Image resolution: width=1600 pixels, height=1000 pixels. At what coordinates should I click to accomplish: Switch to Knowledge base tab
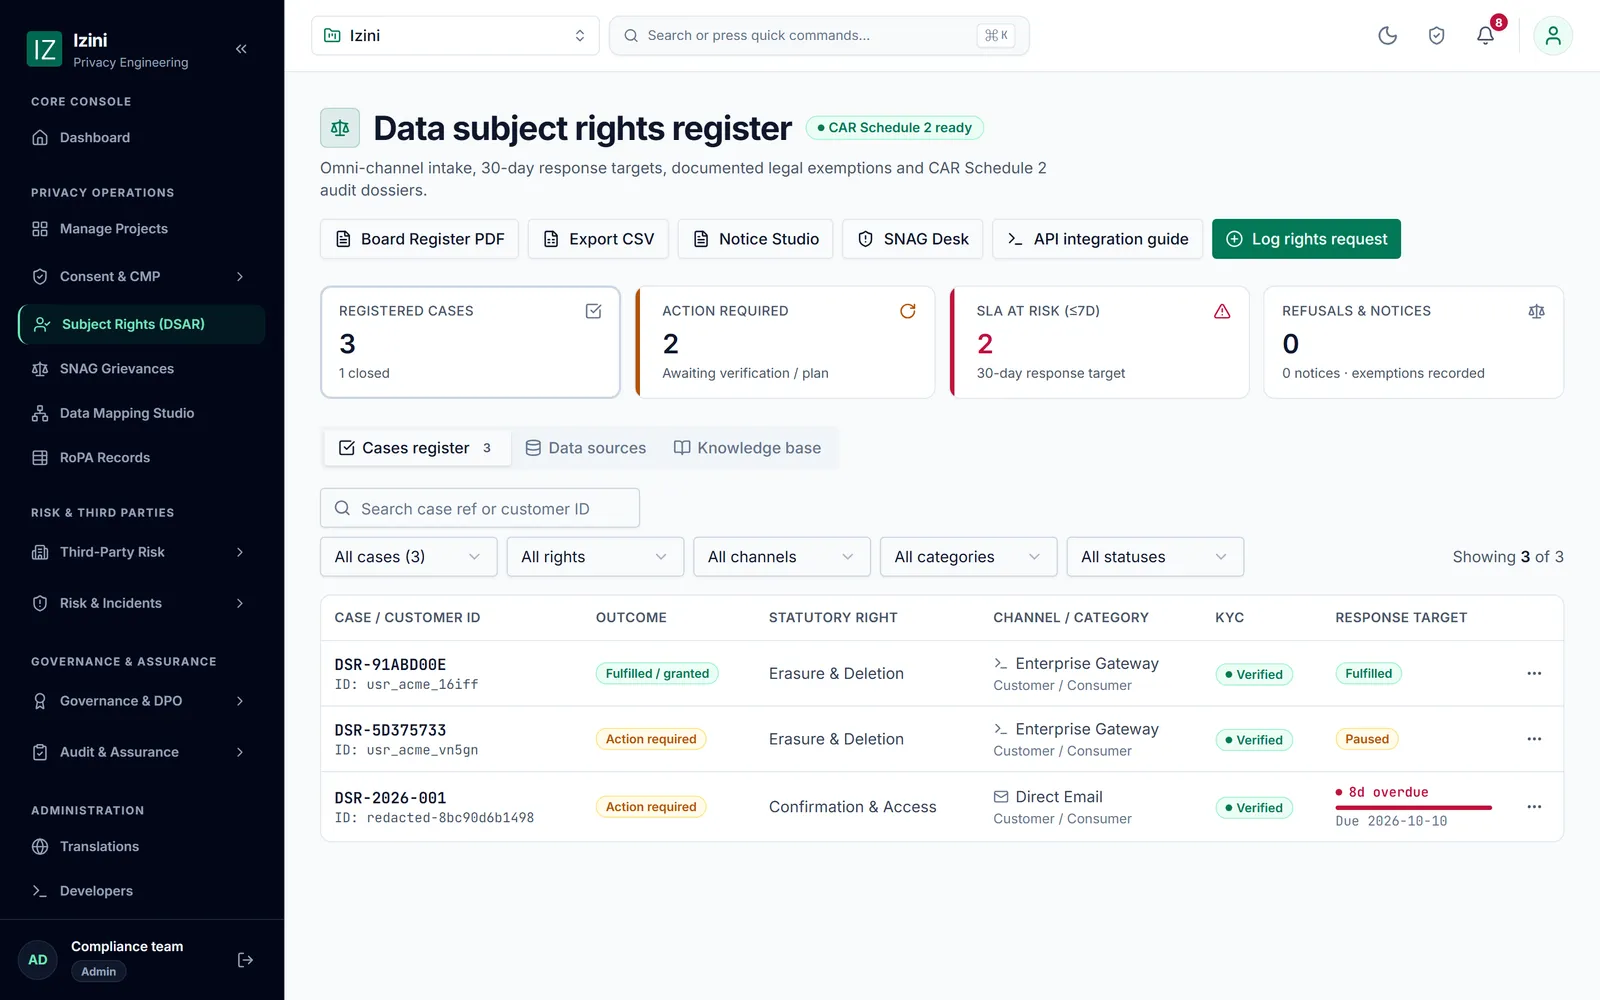click(x=748, y=448)
